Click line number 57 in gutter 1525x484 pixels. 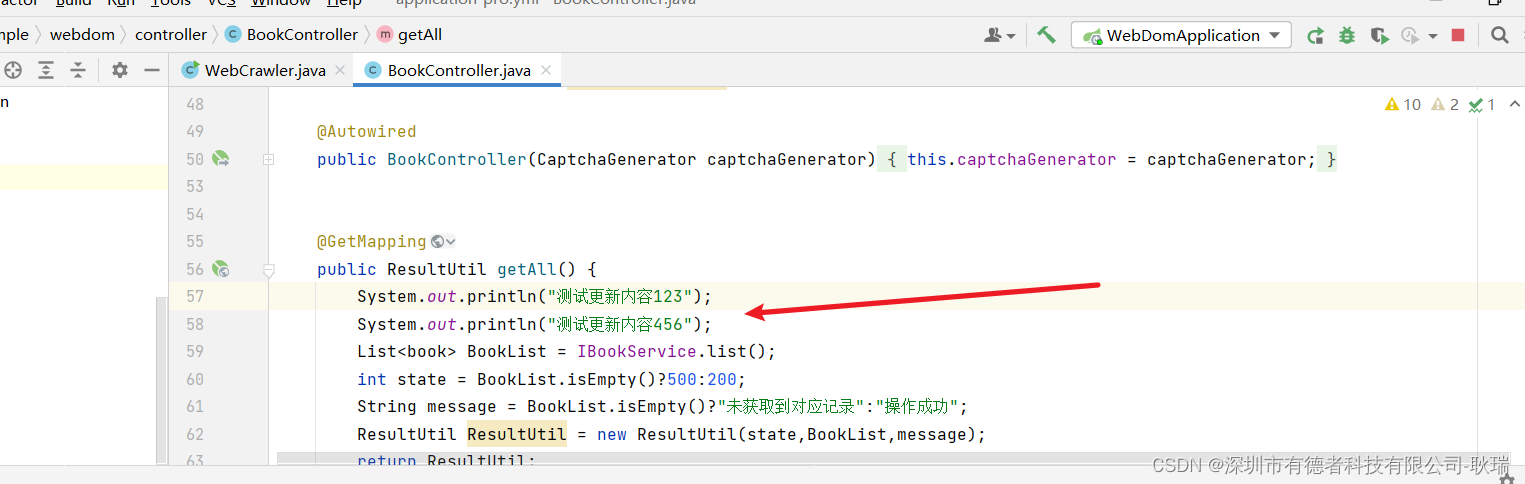(x=194, y=296)
